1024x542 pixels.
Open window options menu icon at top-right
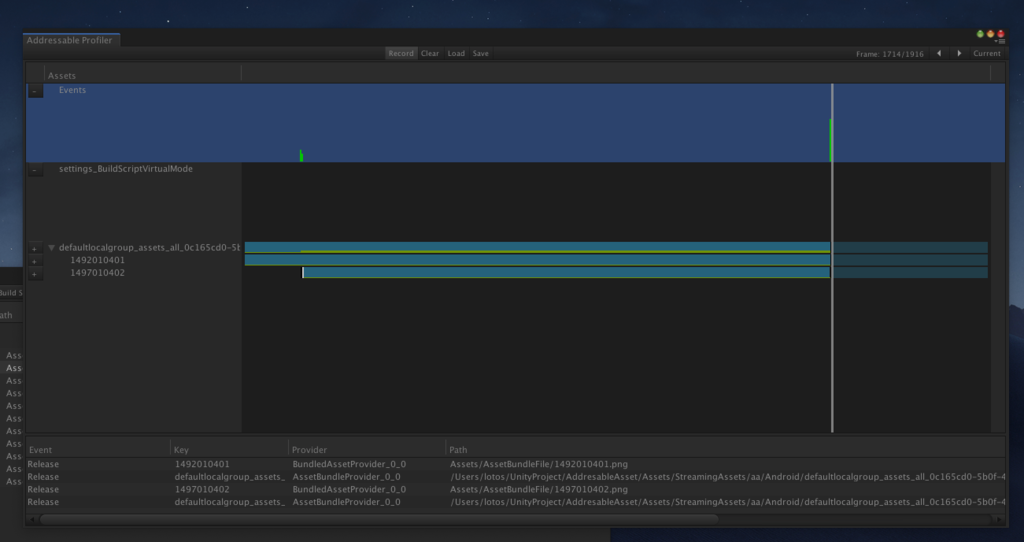1001,42
